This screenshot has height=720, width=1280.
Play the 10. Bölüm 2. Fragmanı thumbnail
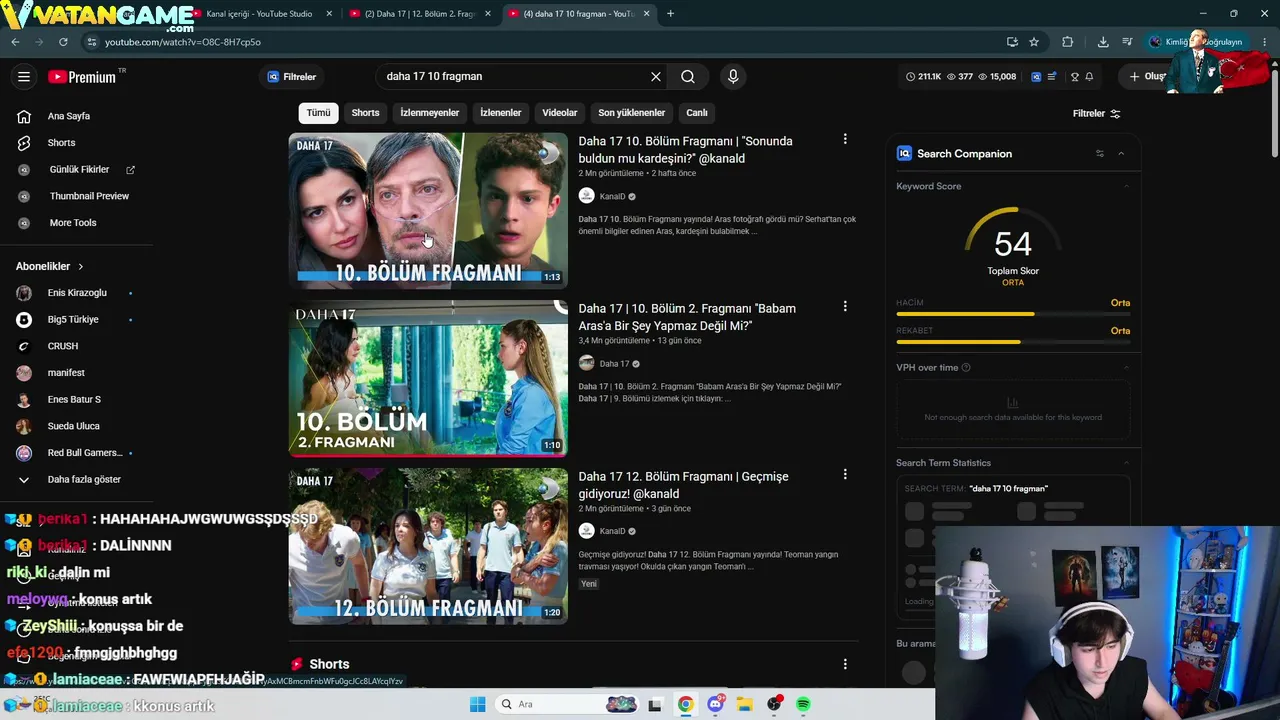(x=428, y=379)
